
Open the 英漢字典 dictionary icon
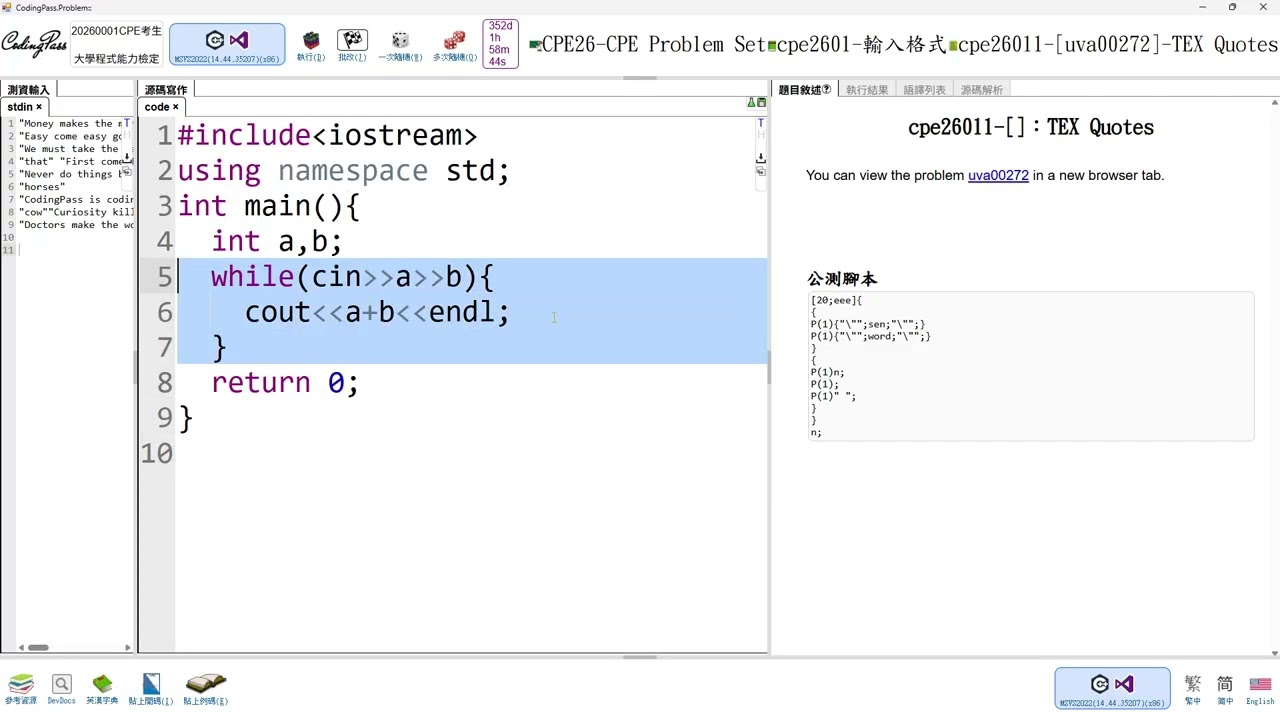tap(102, 688)
